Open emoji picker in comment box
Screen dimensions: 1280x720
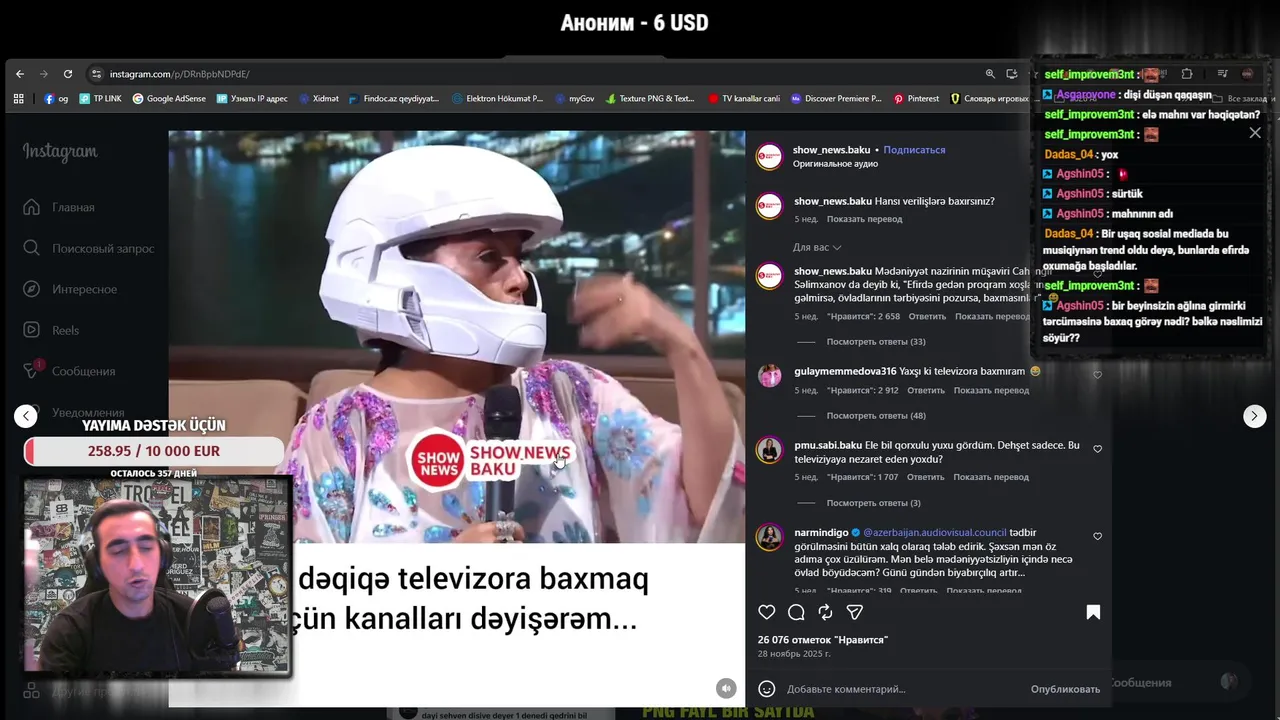(x=767, y=689)
